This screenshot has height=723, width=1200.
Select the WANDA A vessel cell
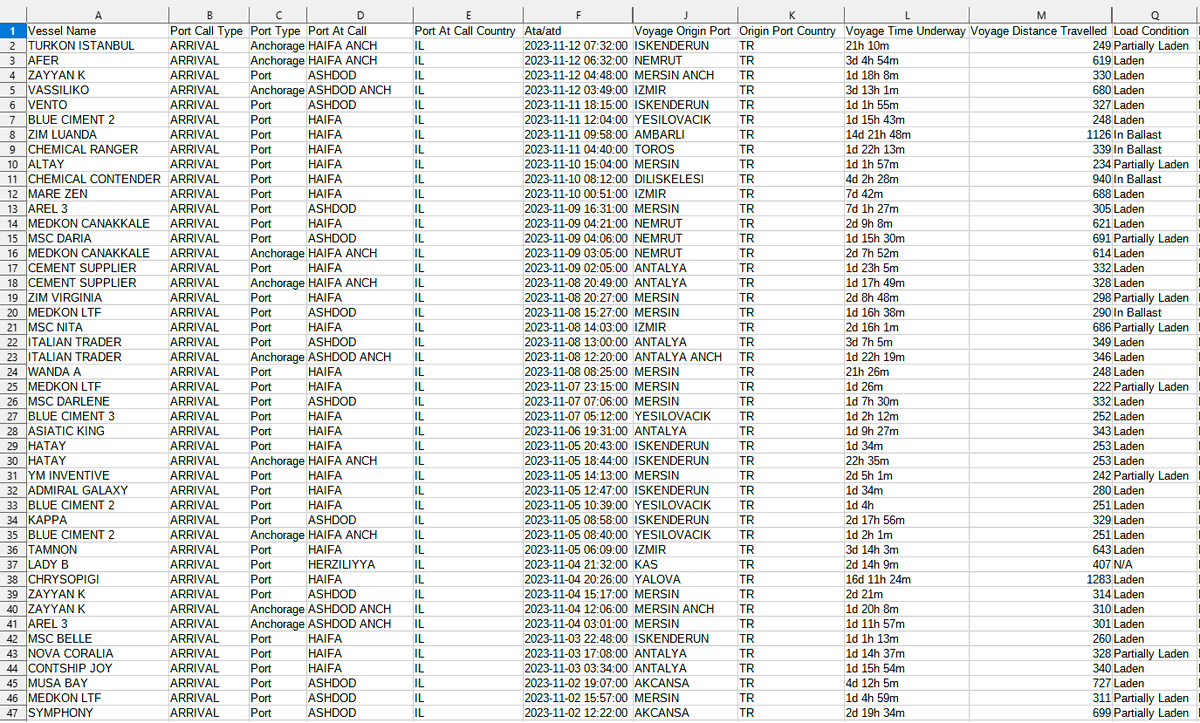(97, 372)
